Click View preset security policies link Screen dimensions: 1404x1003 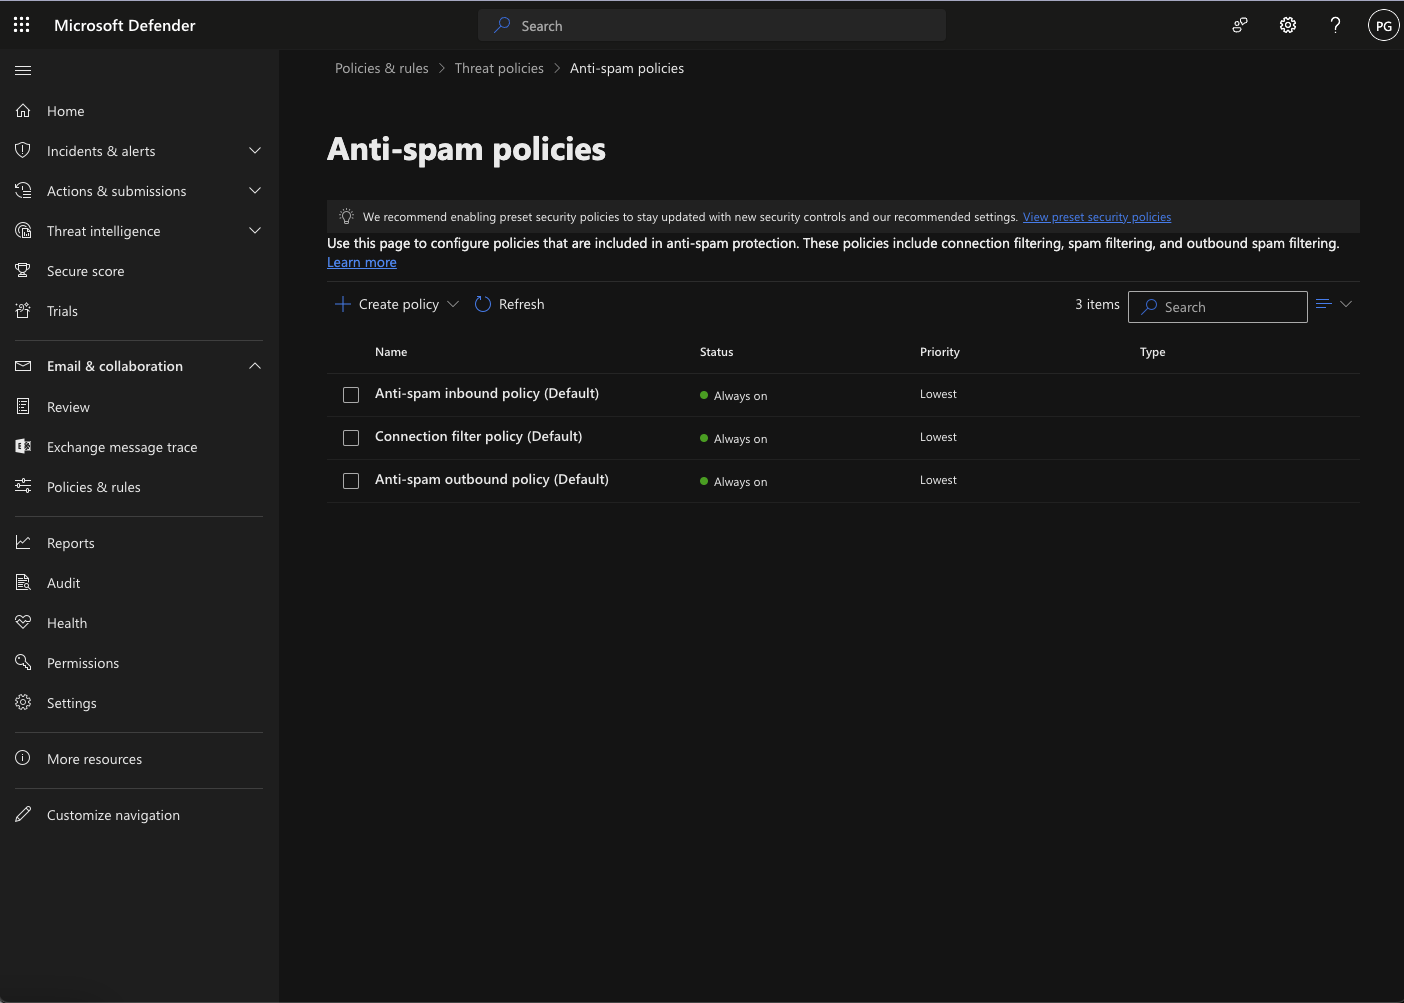coord(1097,217)
